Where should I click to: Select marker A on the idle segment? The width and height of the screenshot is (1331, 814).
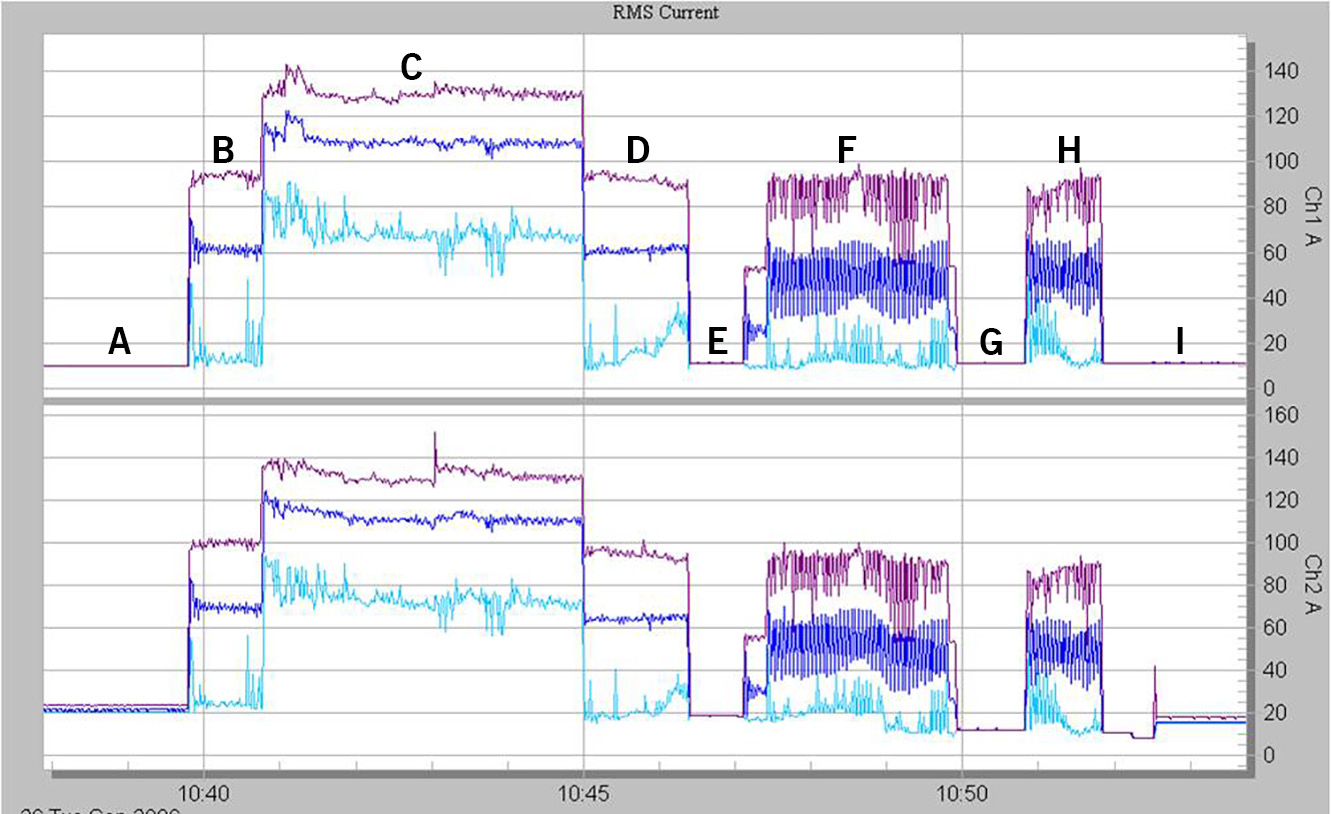click(x=119, y=343)
